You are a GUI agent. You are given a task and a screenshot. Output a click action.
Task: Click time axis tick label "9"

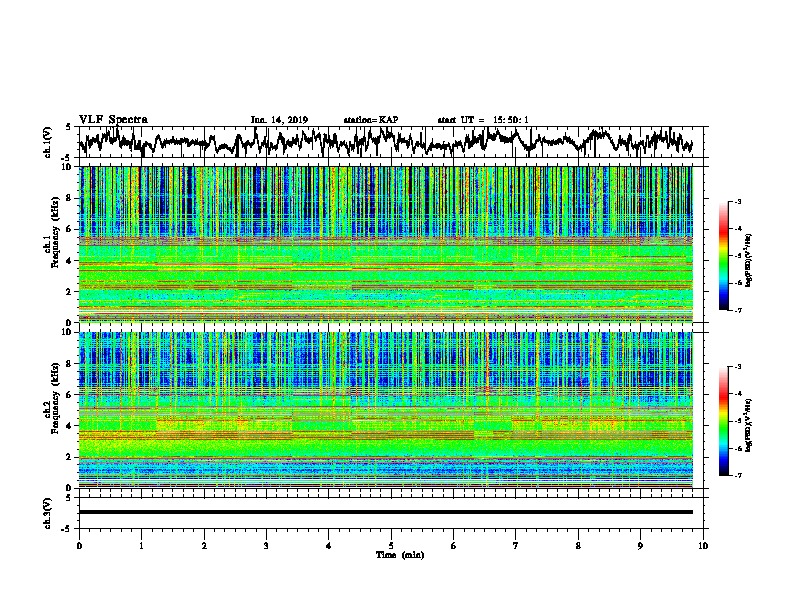(640, 546)
